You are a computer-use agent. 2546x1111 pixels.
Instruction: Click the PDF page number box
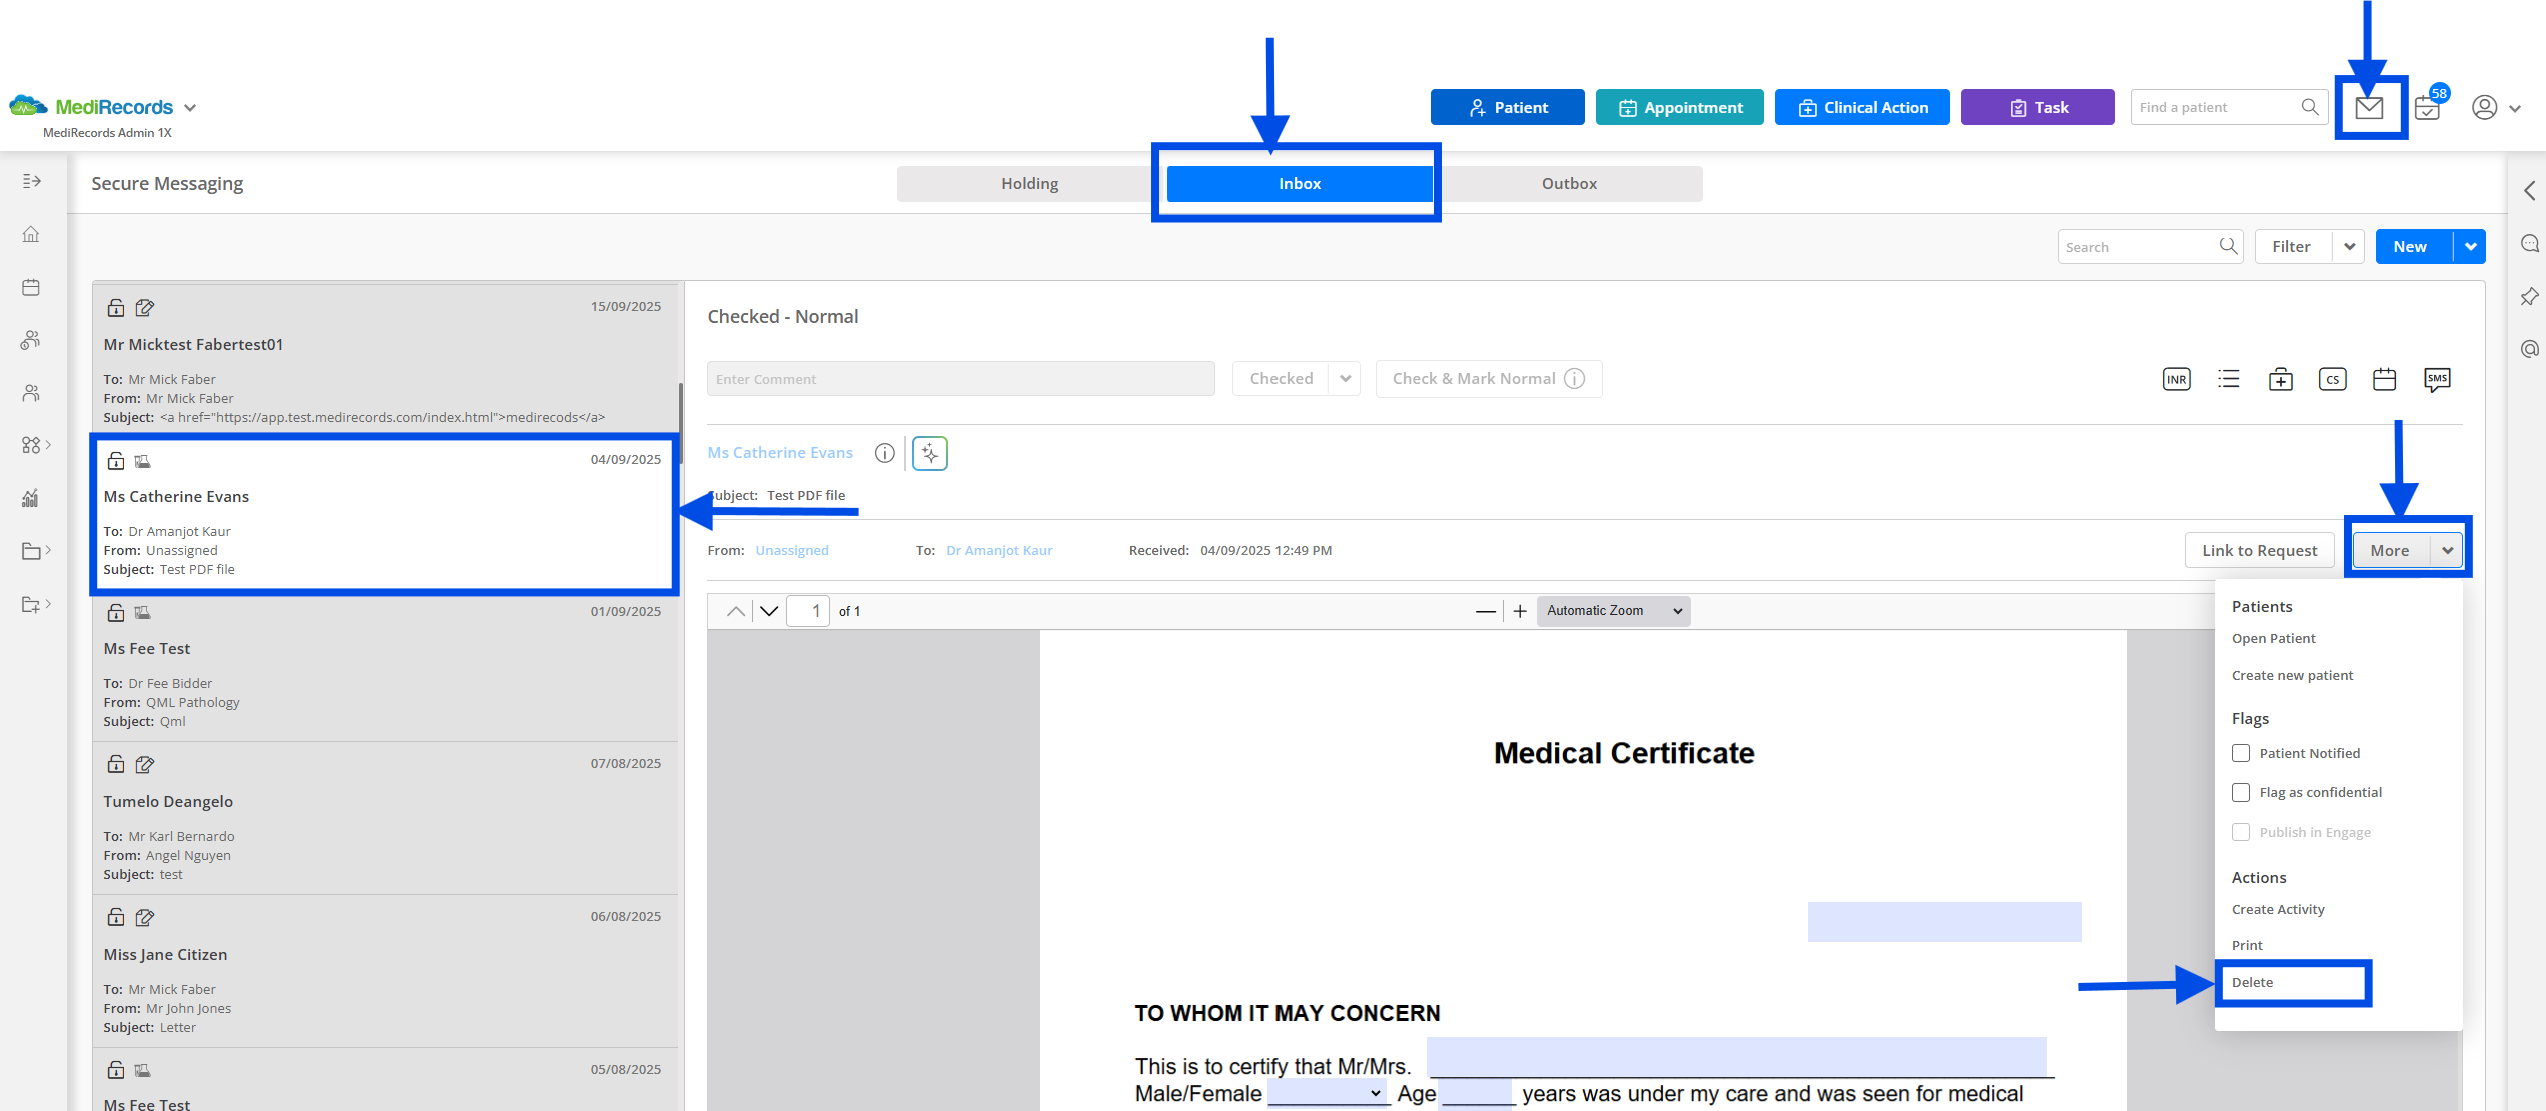(x=808, y=611)
